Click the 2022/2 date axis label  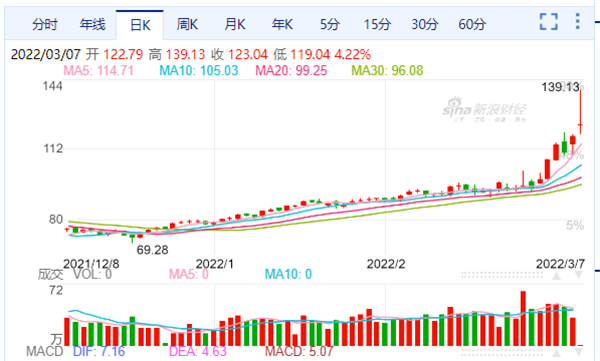coord(386,264)
